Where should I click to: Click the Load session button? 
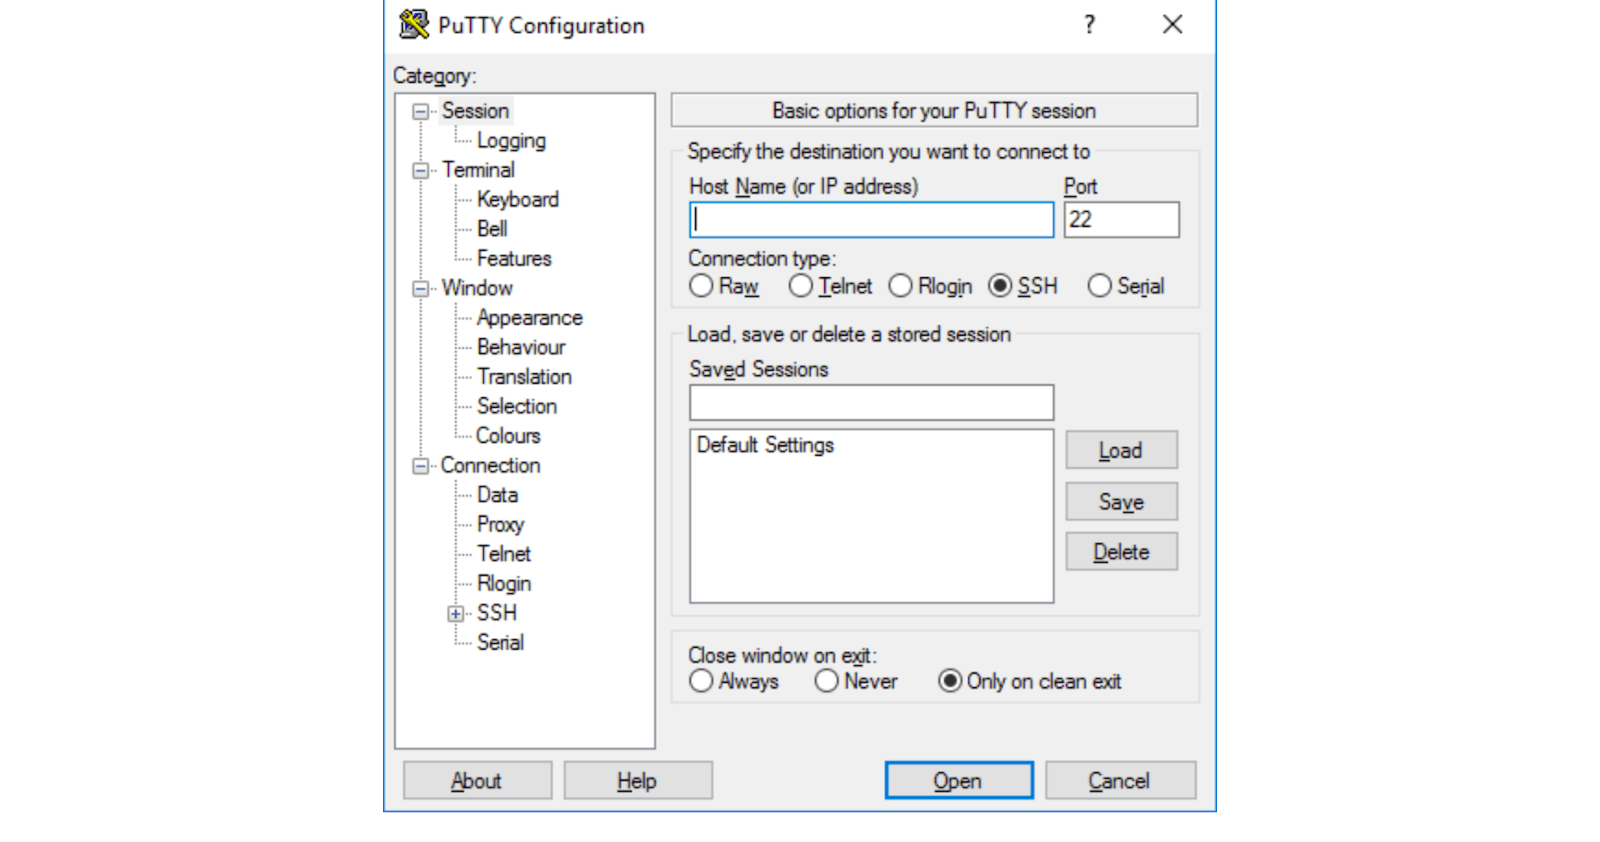[1121, 451]
